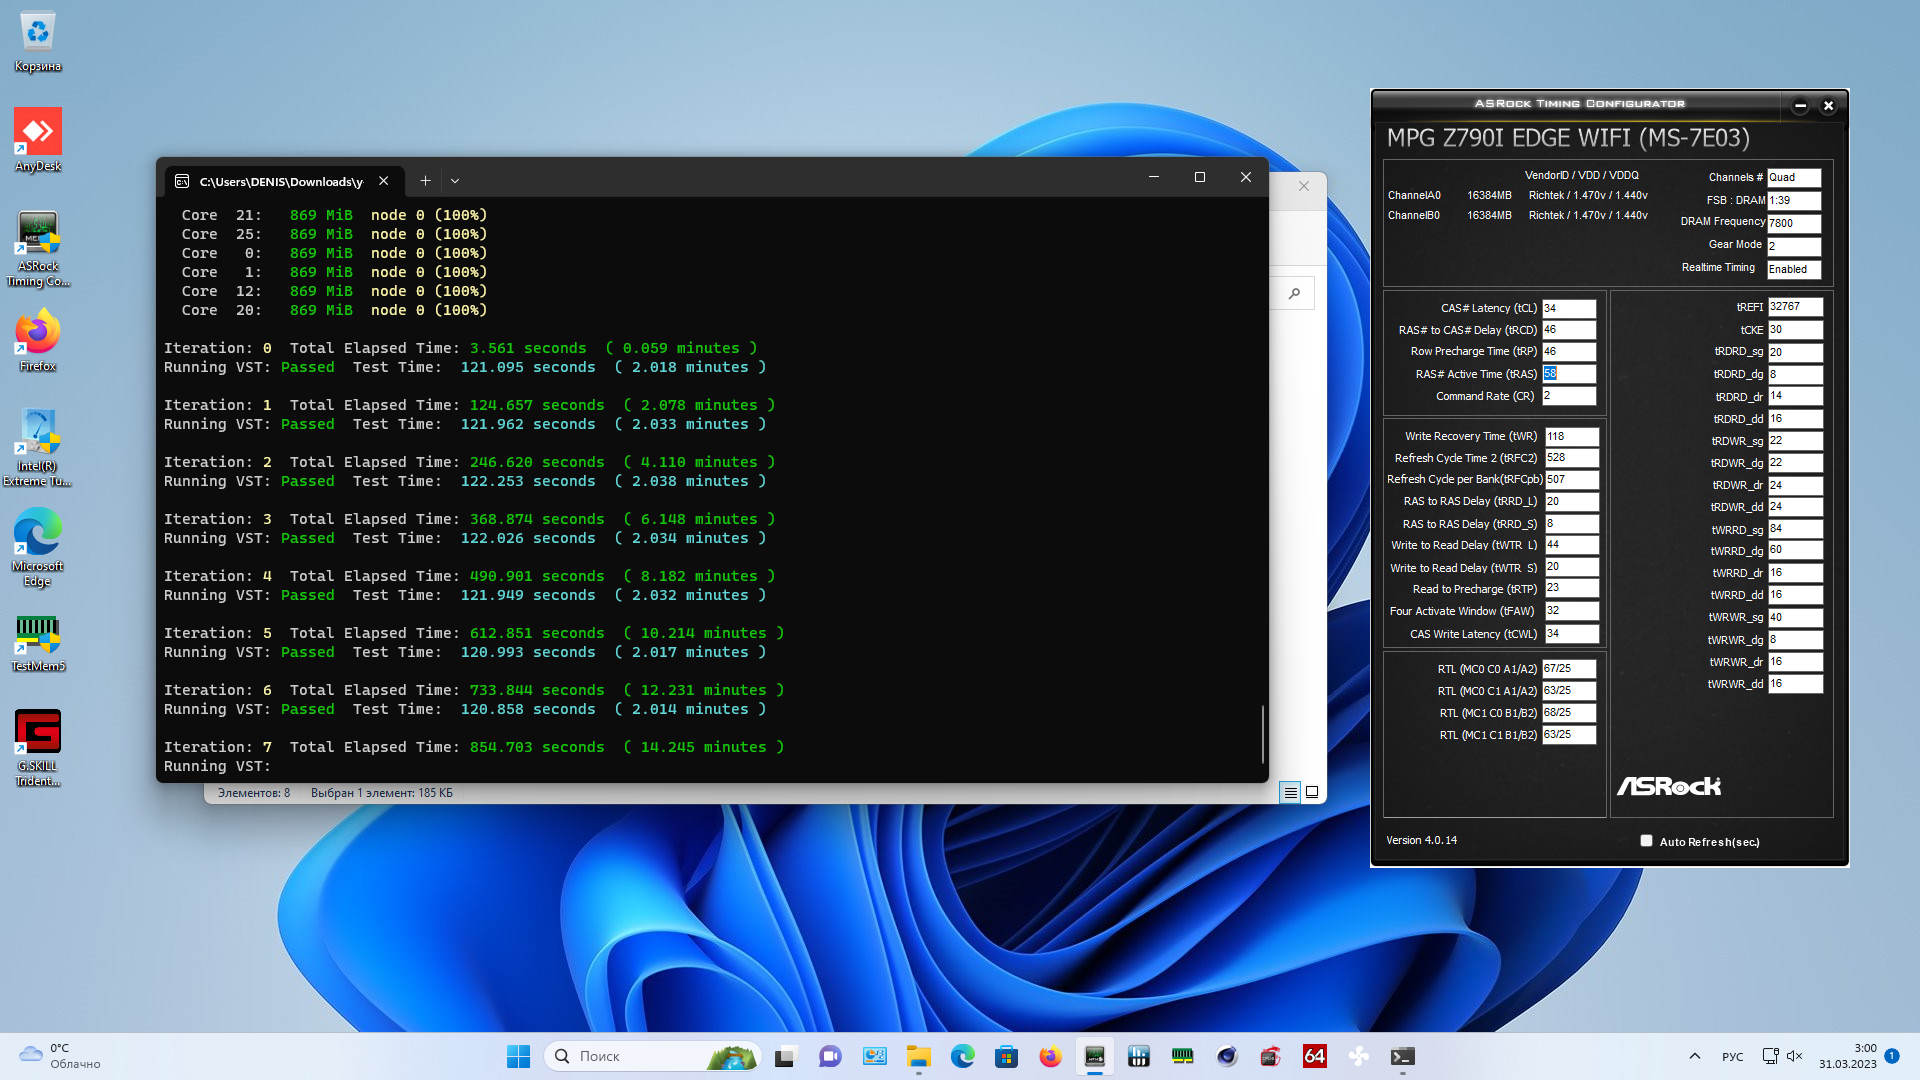Select the C:\Users\DENIS\Downloads terminal tab
Viewport: 1920px width, 1080px height.
click(280, 181)
